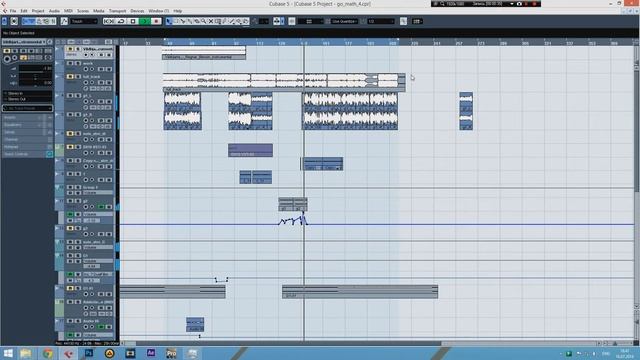Open the Equalizers inspector section
Screen dimensions: 640x360
pos(27,125)
